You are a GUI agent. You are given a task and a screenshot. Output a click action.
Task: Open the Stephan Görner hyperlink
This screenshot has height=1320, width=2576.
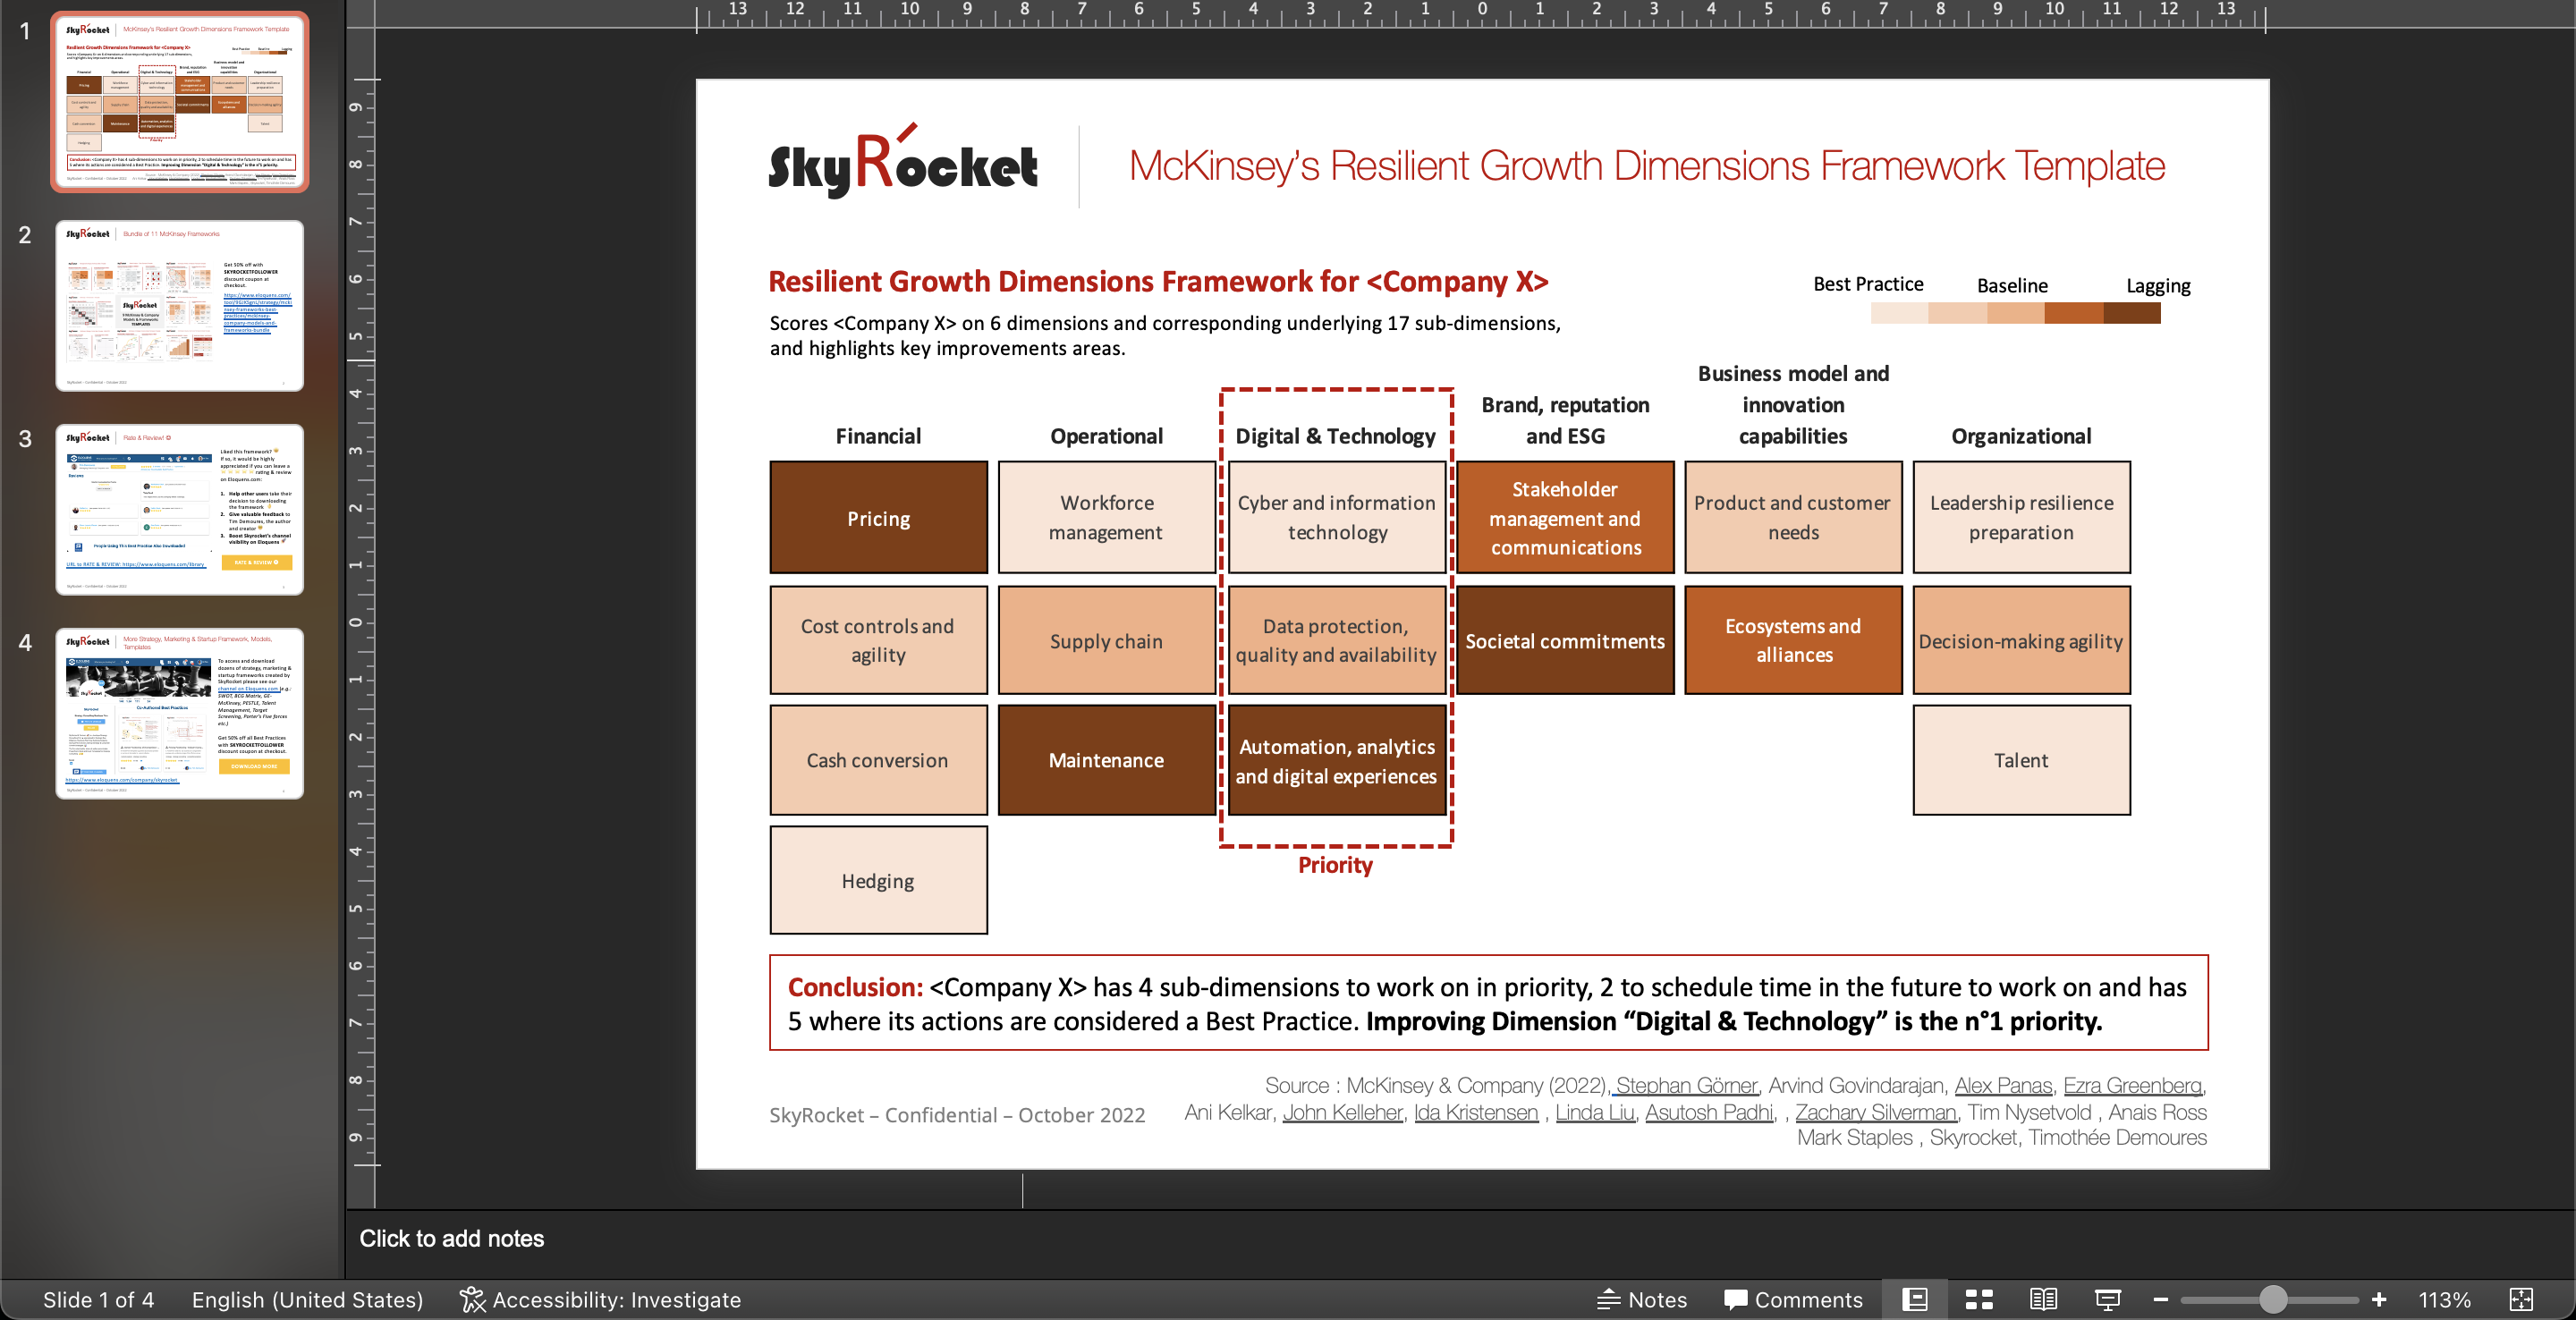pyautogui.click(x=1686, y=1085)
